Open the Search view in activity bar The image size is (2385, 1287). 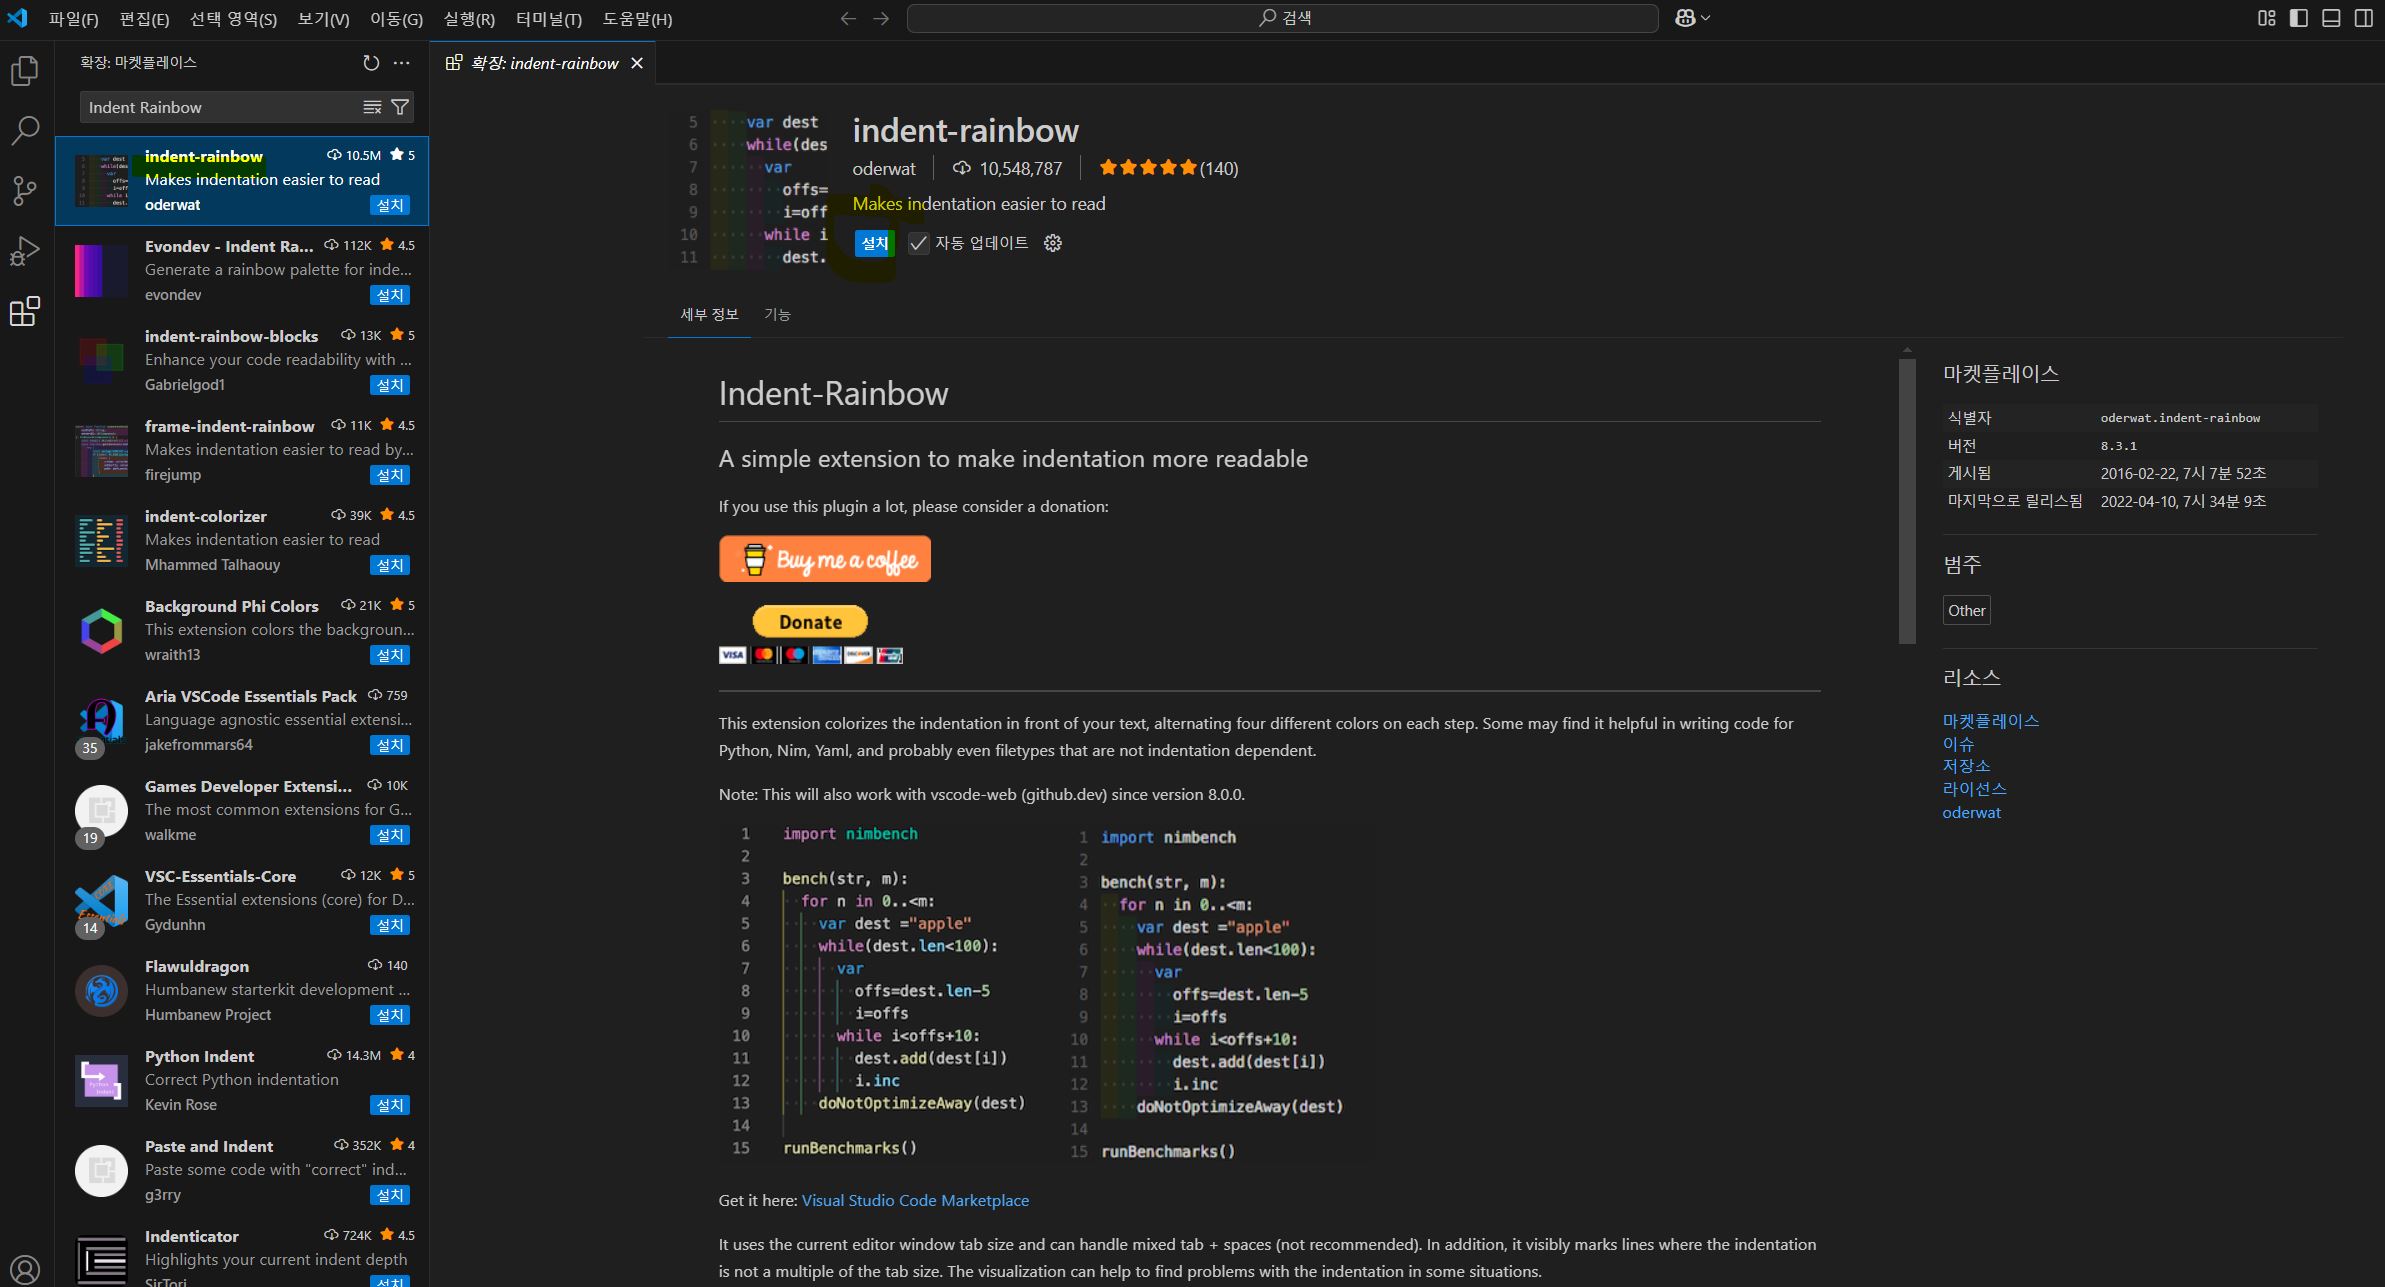pos(24,130)
